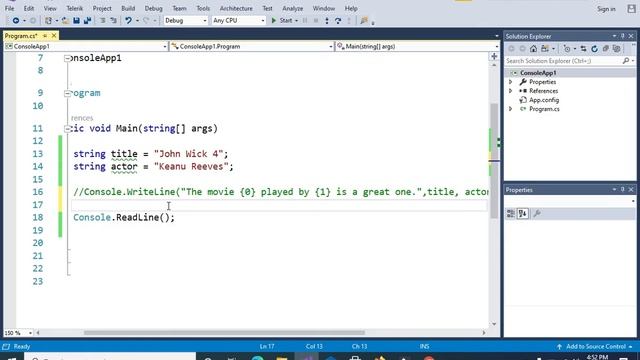This screenshot has height=360, width=640.
Task: Expand the Program.cs node in Solution Explorer
Action: pyautogui.click(x=510, y=109)
